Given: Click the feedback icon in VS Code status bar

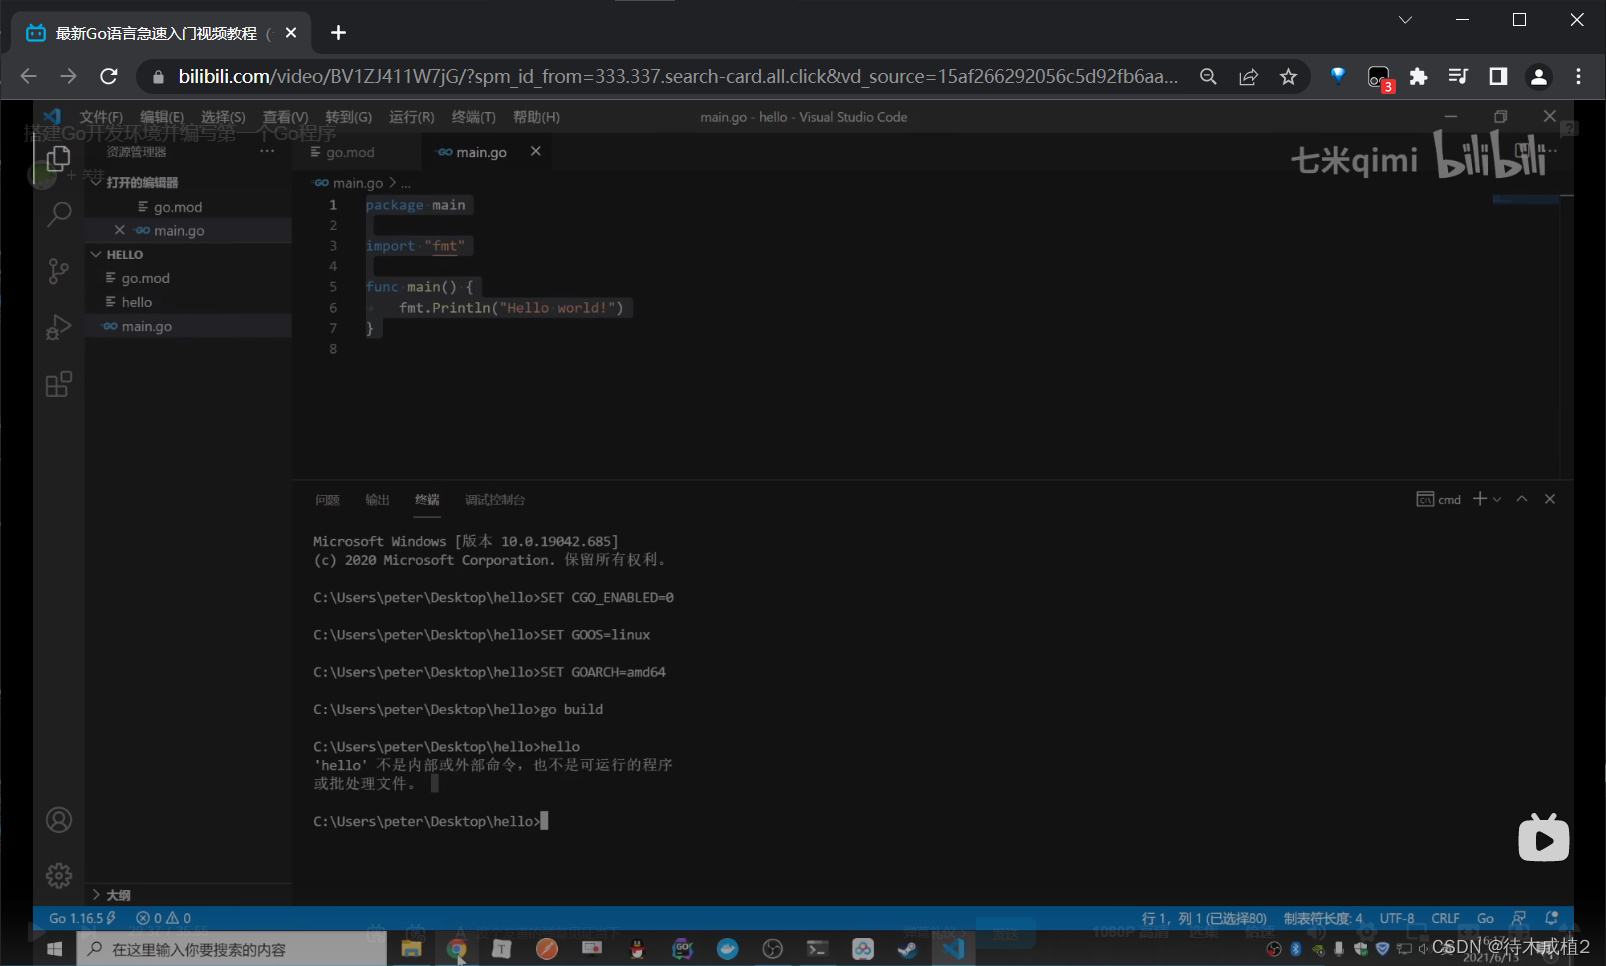Looking at the screenshot, I should click(1520, 918).
